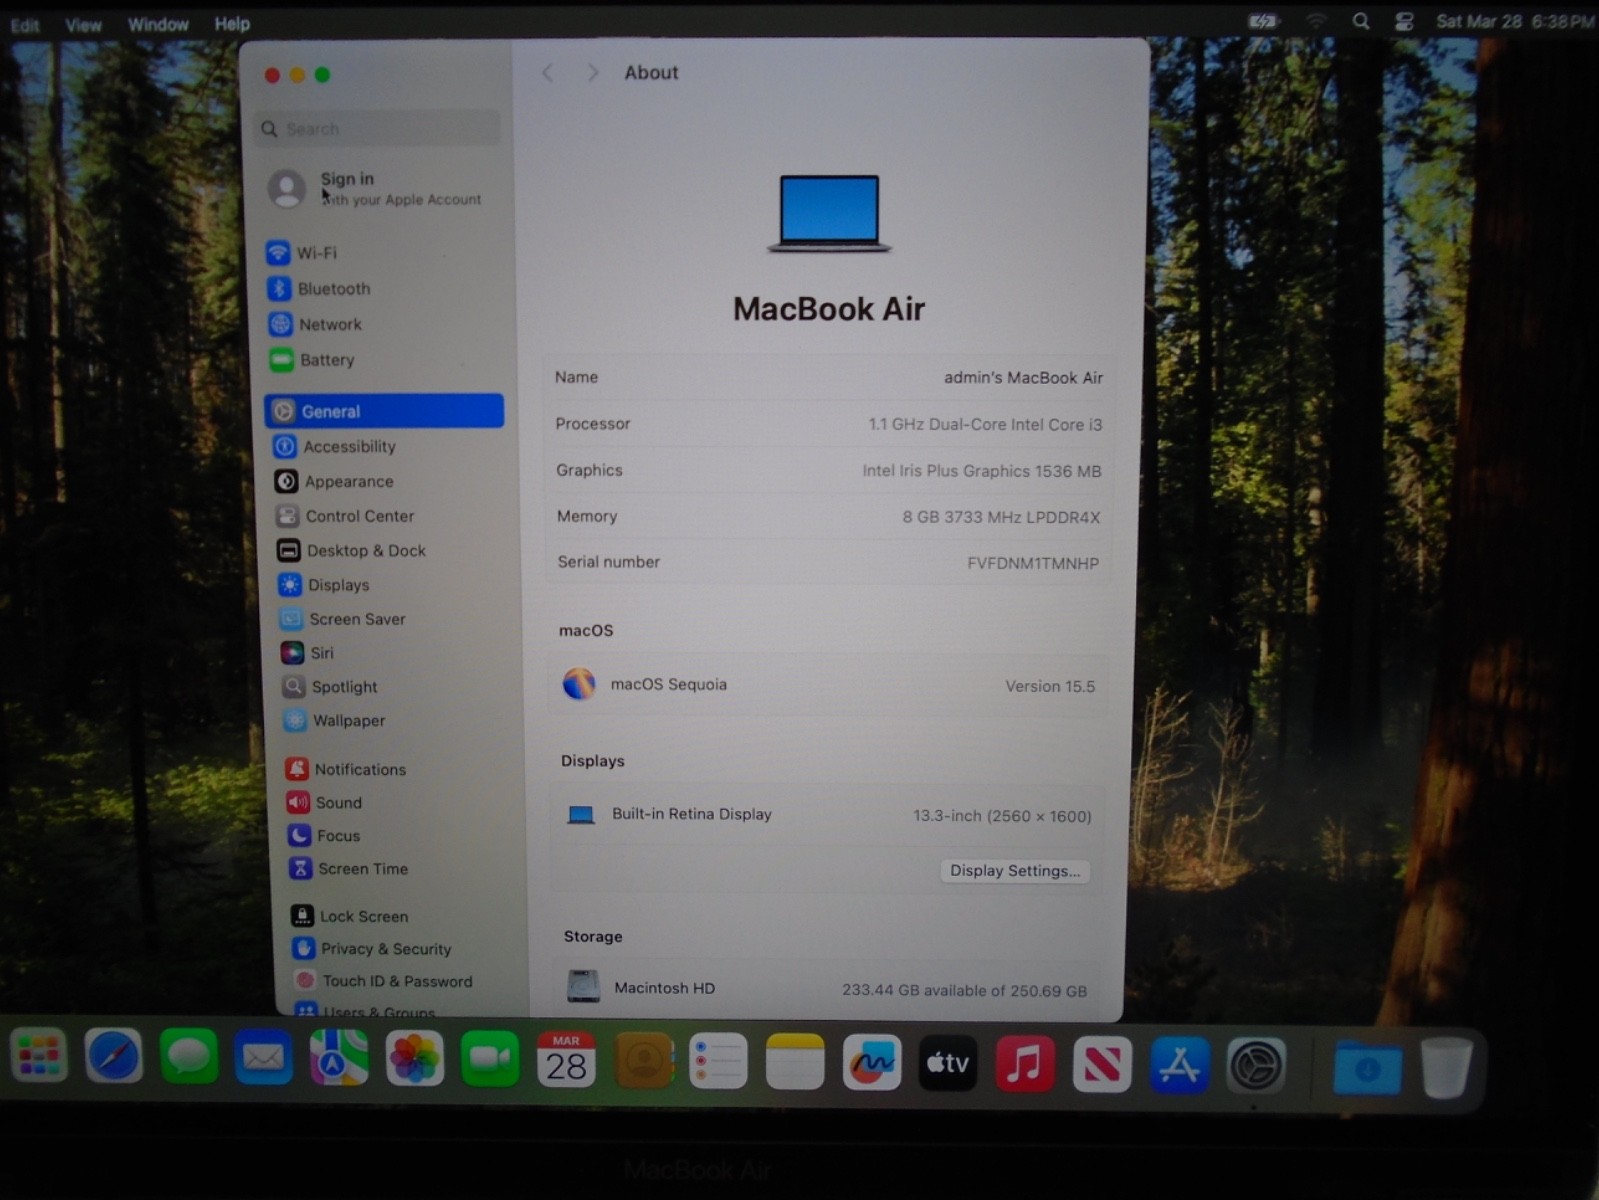Open Touch ID & Password settings
This screenshot has height=1200, width=1599.
coord(384,981)
